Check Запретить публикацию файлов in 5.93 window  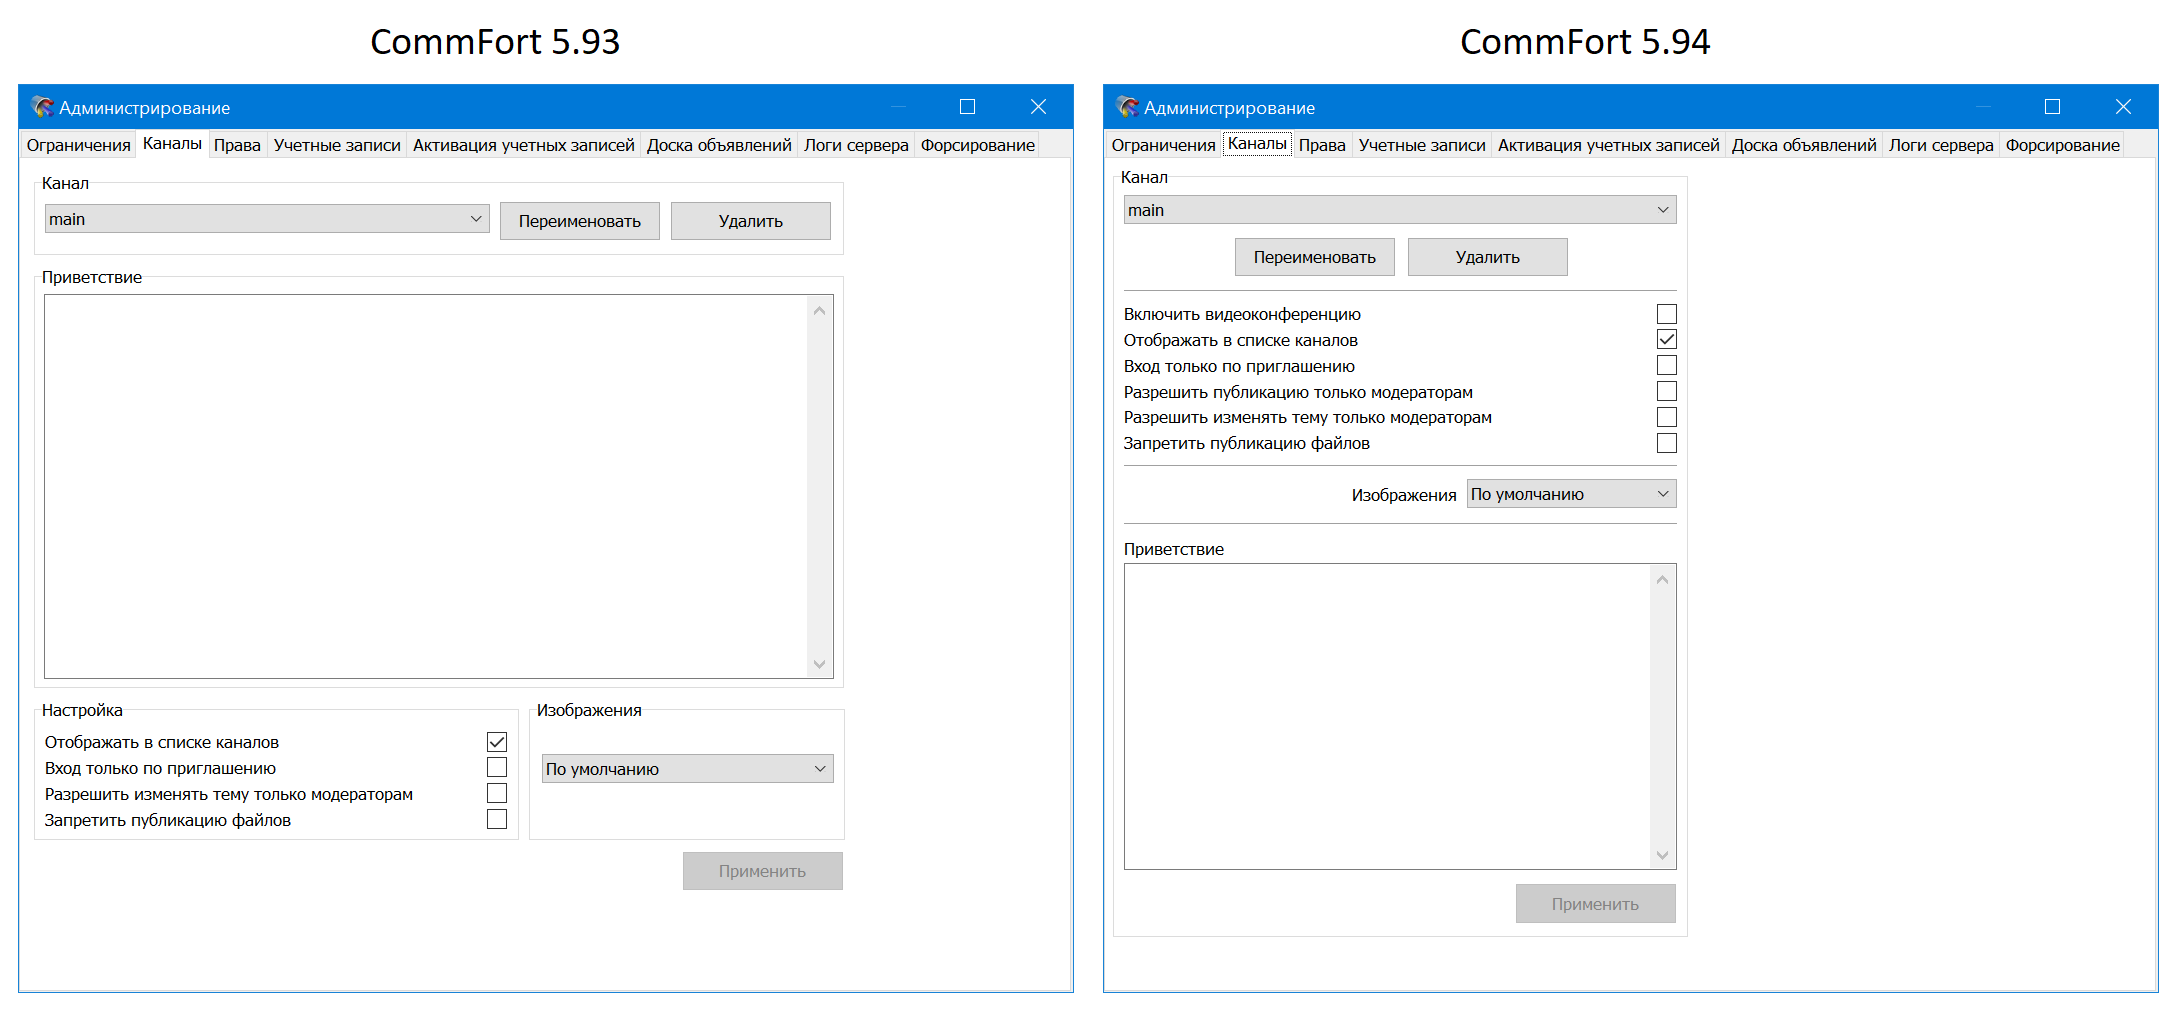[497, 820]
